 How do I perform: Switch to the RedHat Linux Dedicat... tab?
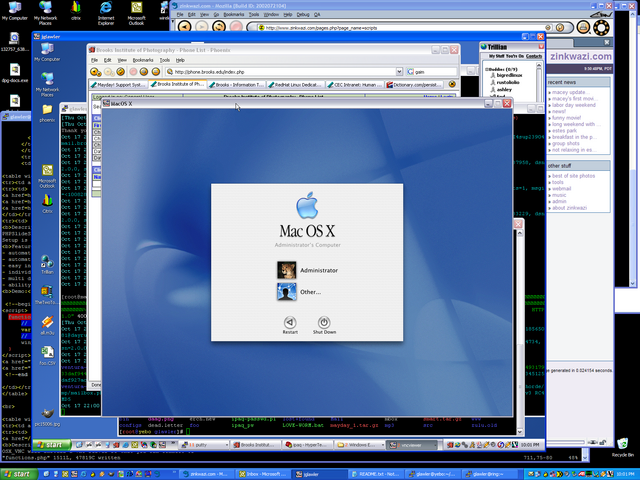click(x=296, y=84)
